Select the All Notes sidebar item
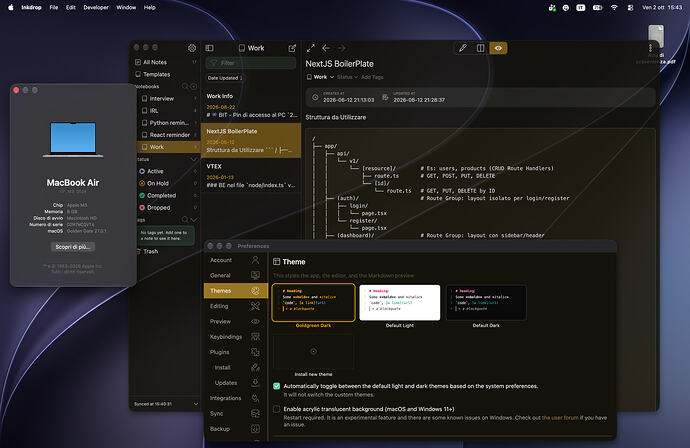This screenshot has height=448, width=690. point(165,62)
